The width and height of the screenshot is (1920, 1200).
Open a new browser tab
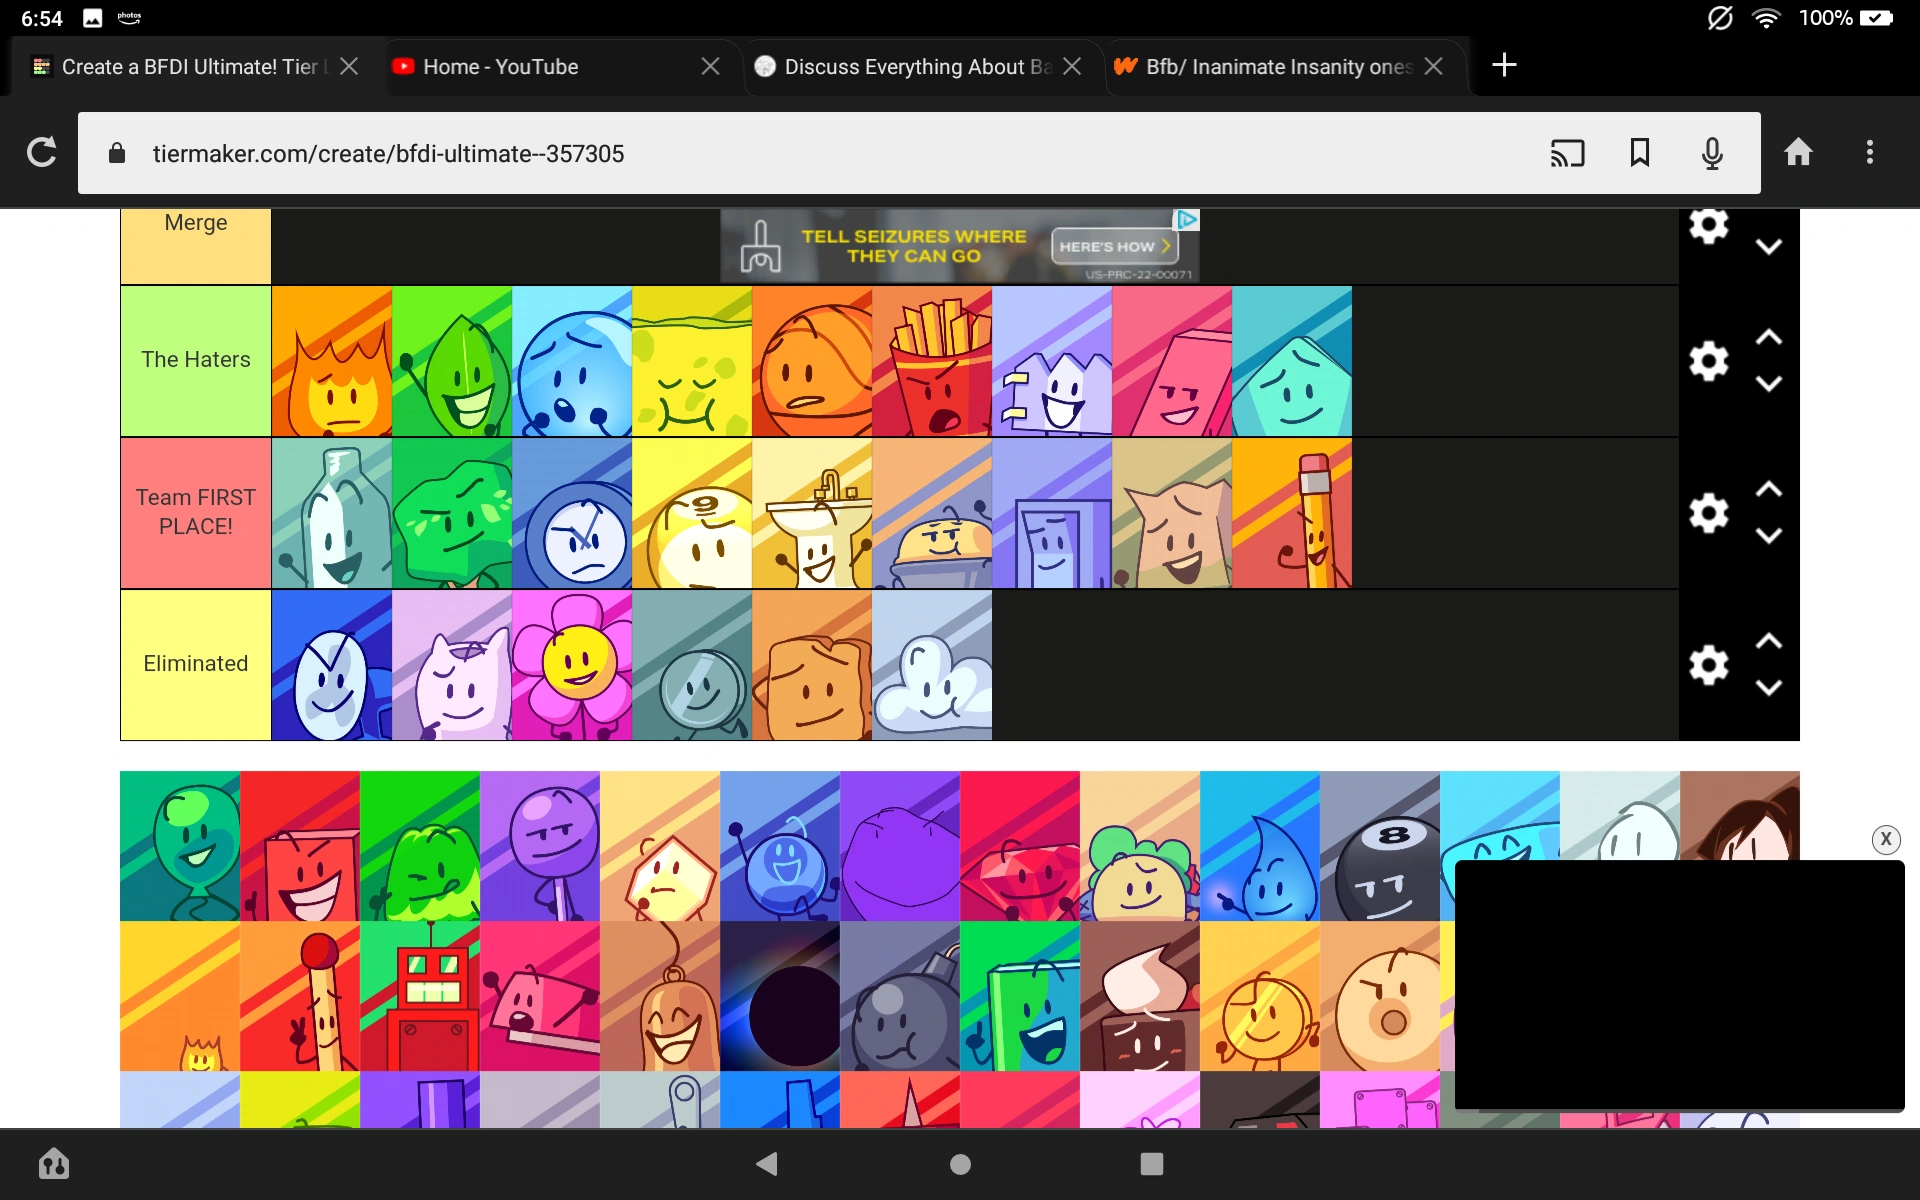click(1504, 65)
